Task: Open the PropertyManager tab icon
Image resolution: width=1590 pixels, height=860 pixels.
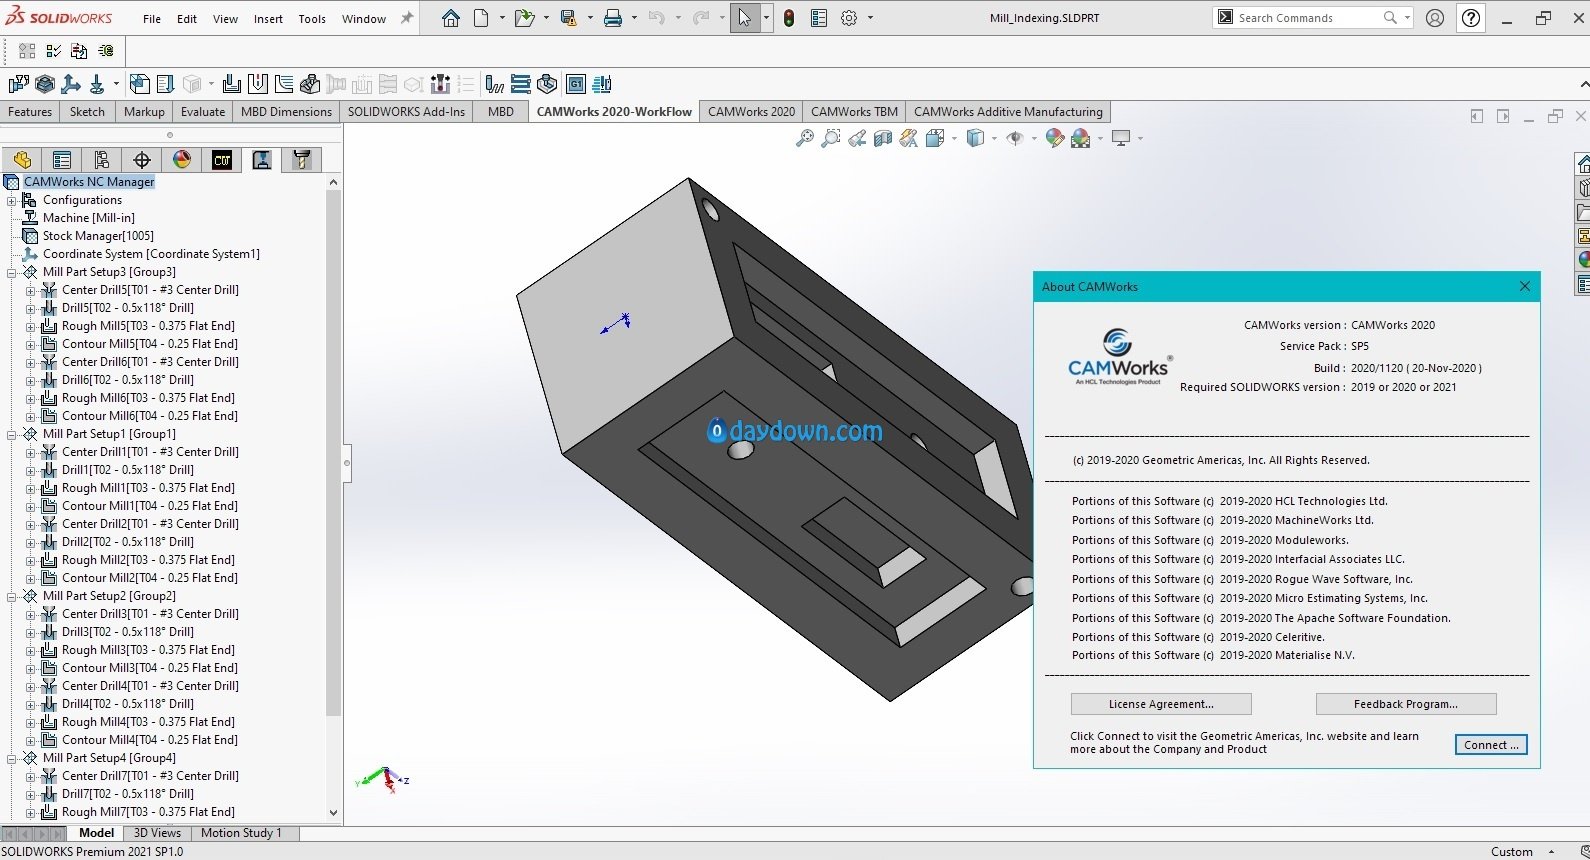Action: click(x=62, y=160)
